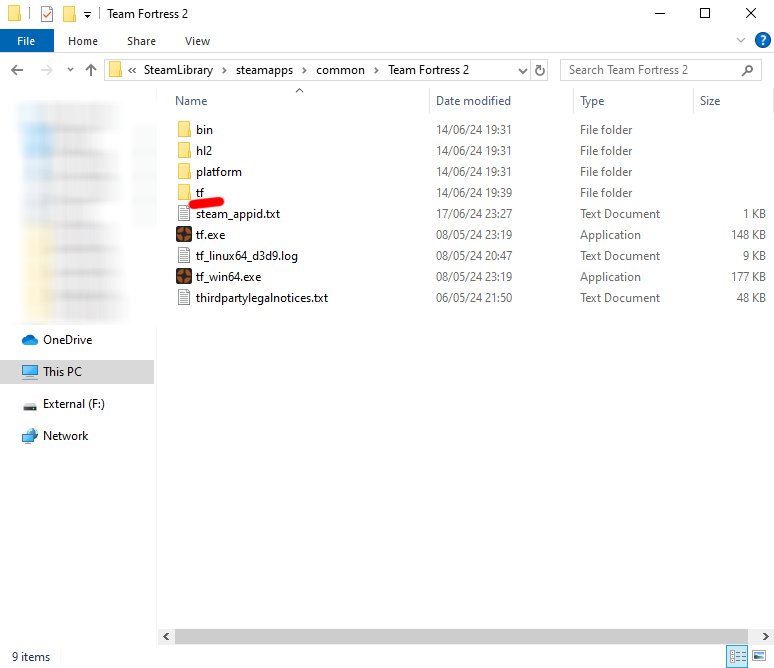The width and height of the screenshot is (774, 668).
Task: Click the New folder quick access icon
Action: (69, 14)
